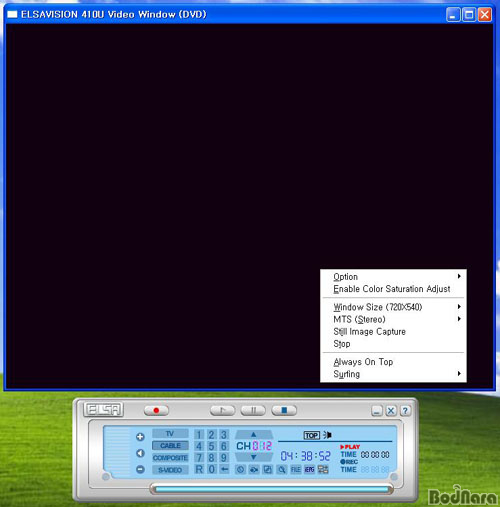Click the ELSA logo
500x507 pixels.
(103, 410)
